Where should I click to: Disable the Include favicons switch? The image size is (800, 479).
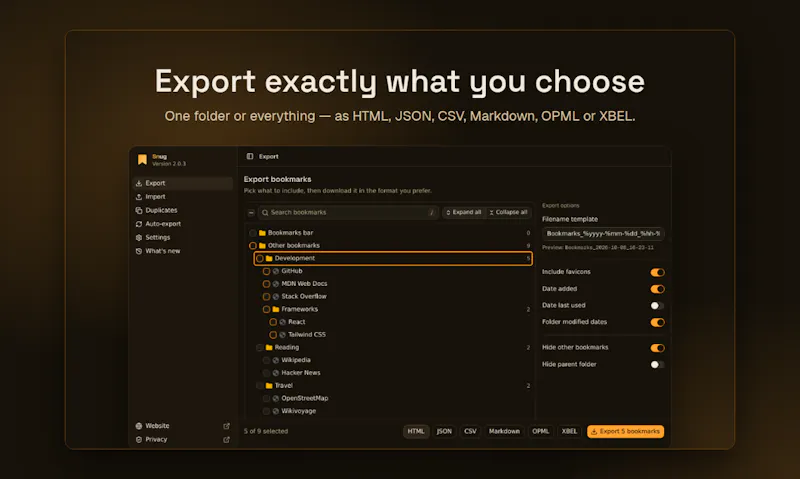click(657, 272)
